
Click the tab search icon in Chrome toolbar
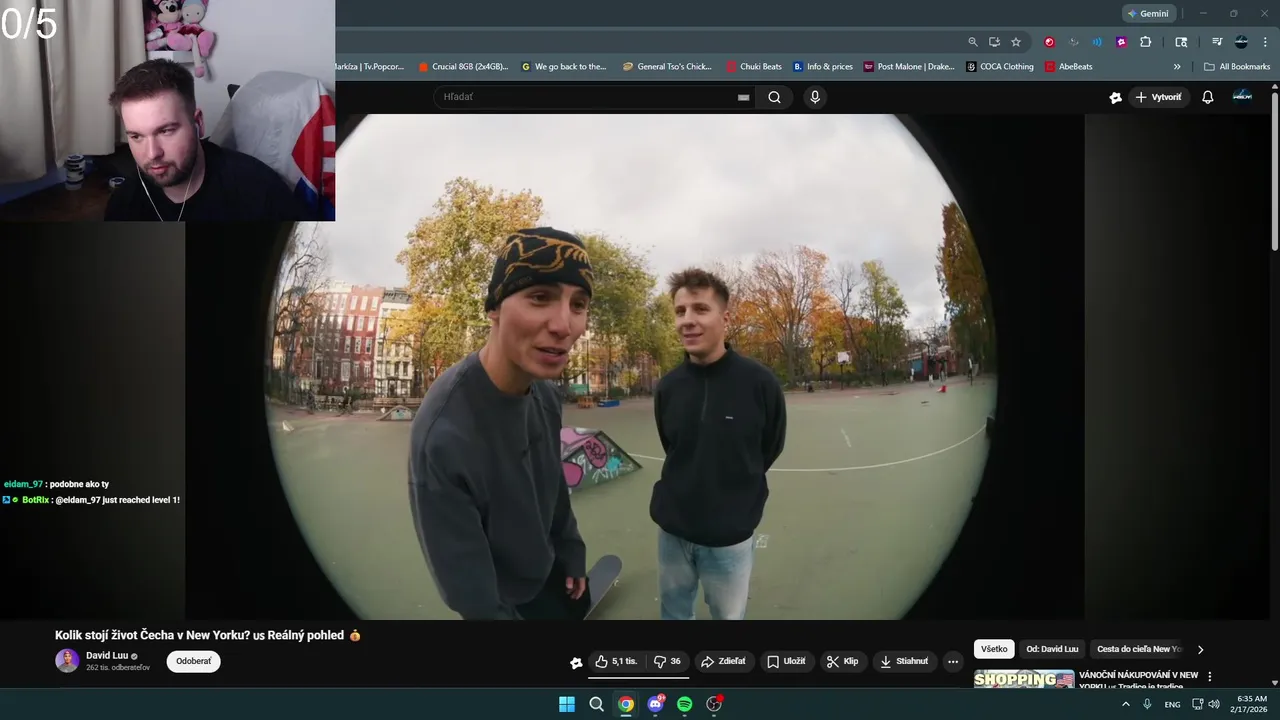1181,42
